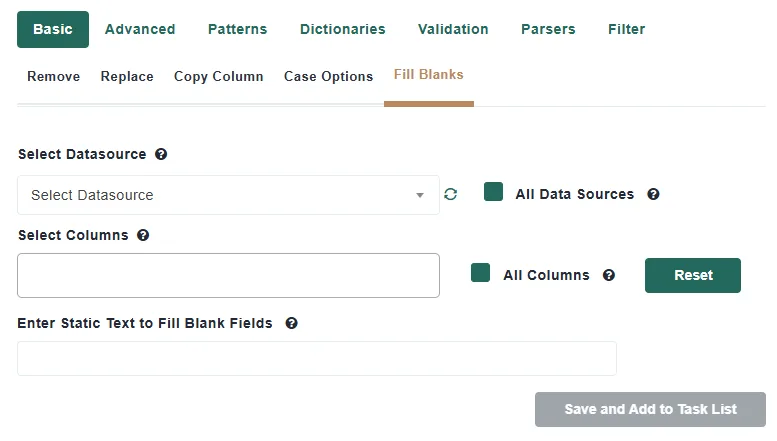Enable the All Columns checkbox
The image size is (777, 441).
(x=480, y=273)
